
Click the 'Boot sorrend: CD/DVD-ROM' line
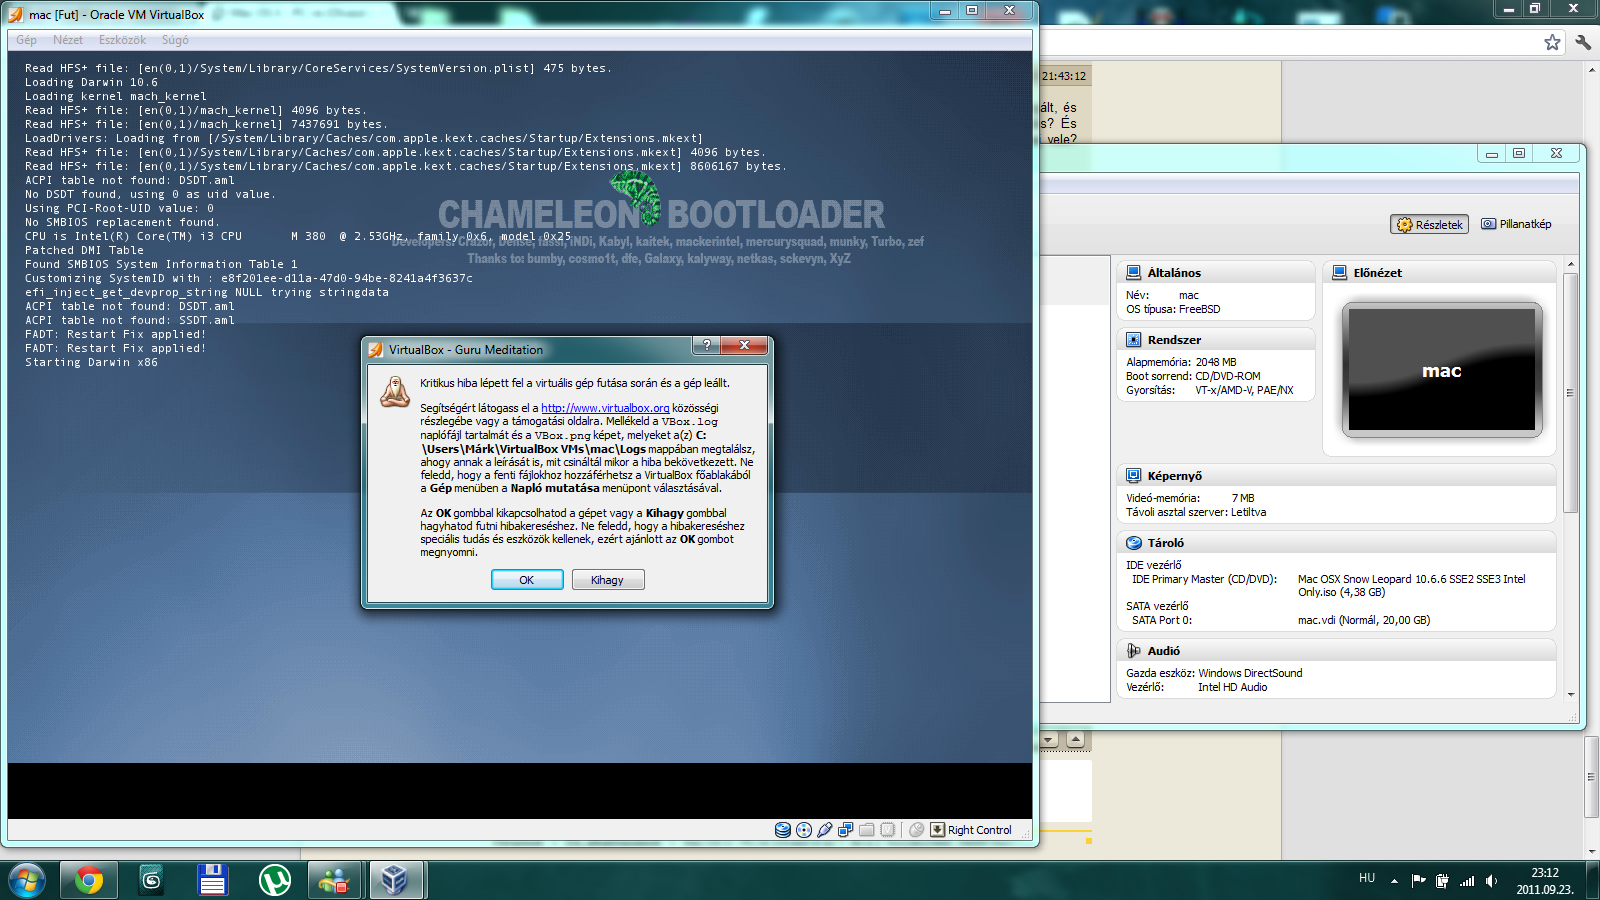(1193, 376)
